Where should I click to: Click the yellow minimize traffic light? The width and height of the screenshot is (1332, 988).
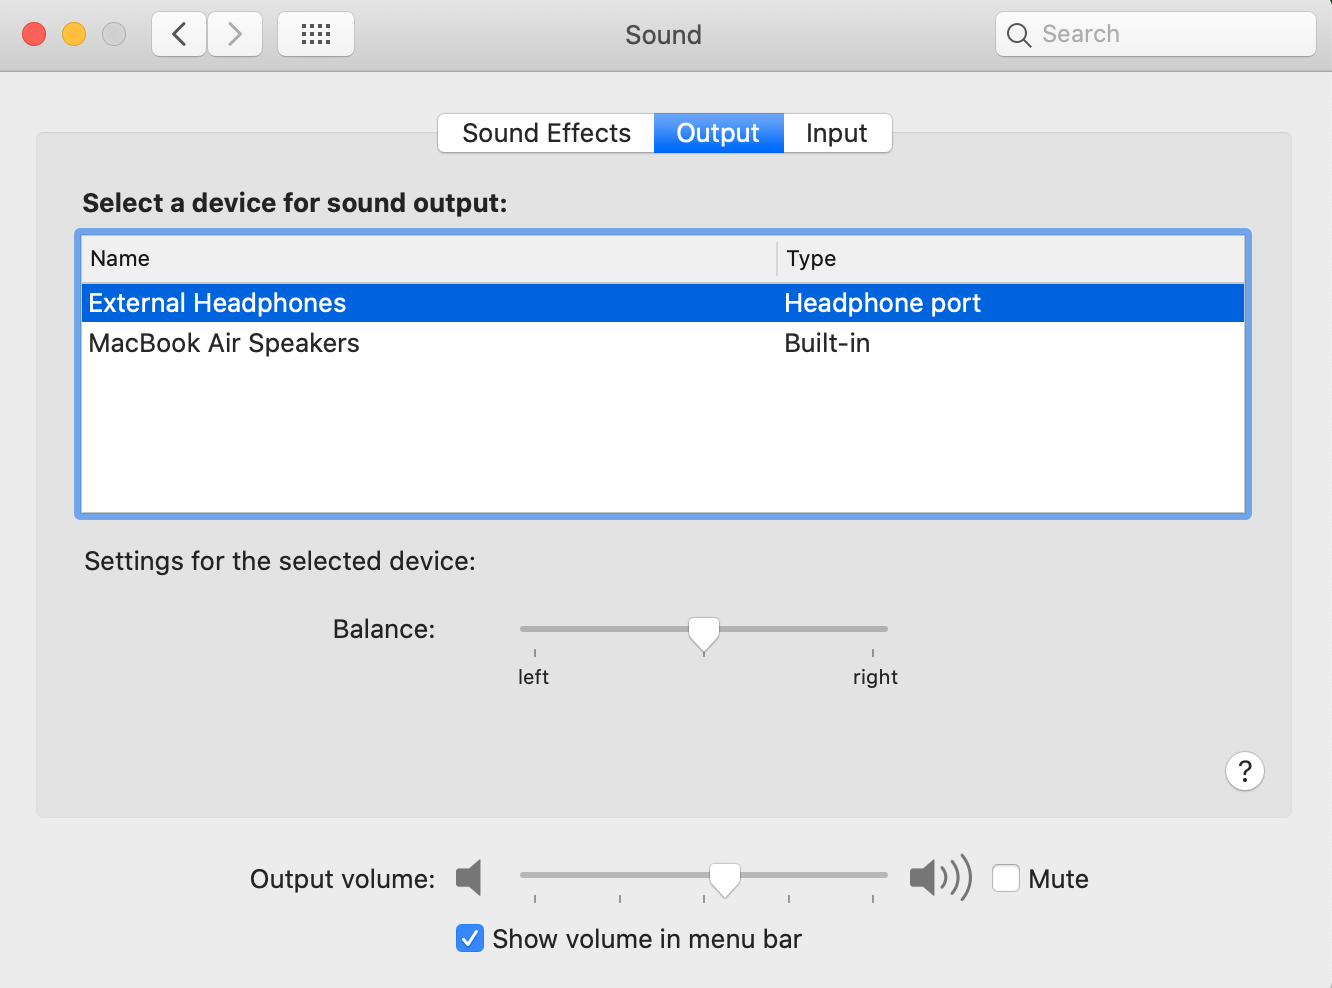coord(71,32)
